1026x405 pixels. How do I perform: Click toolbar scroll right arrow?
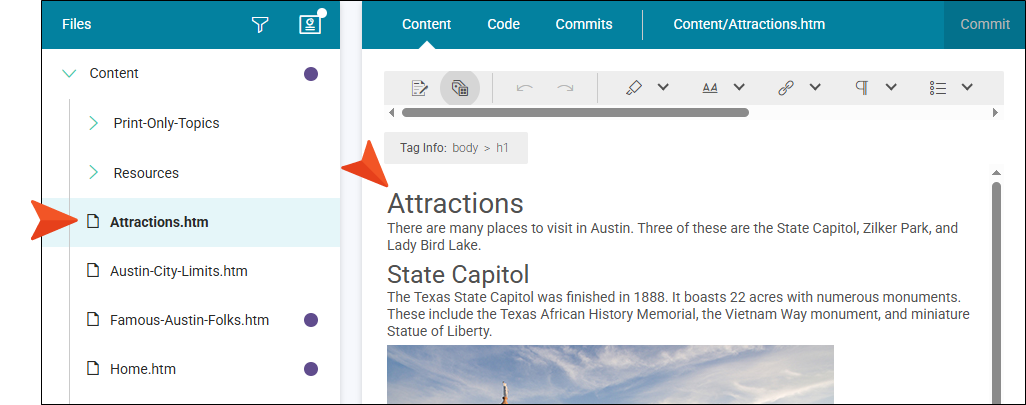[x=995, y=113]
